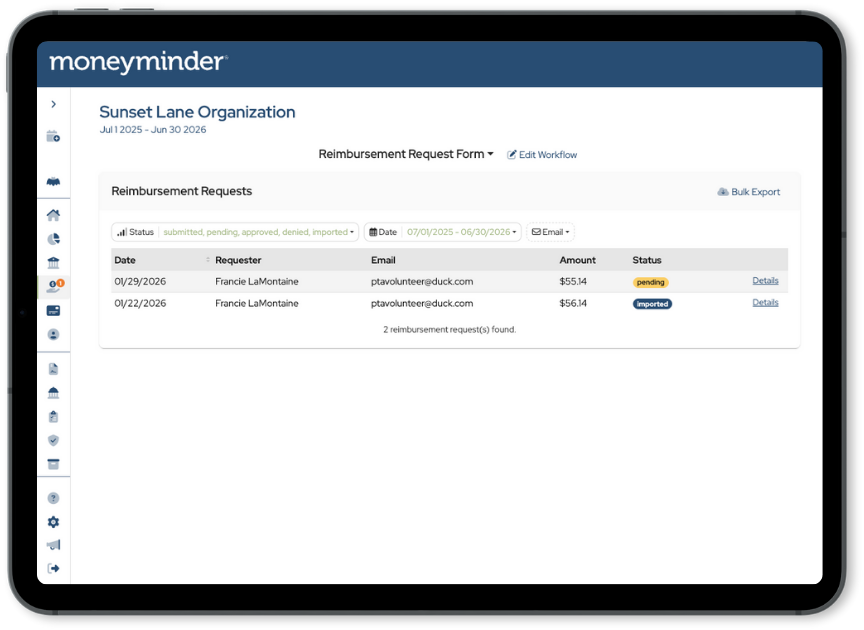Open the pie chart reports icon

53,239
